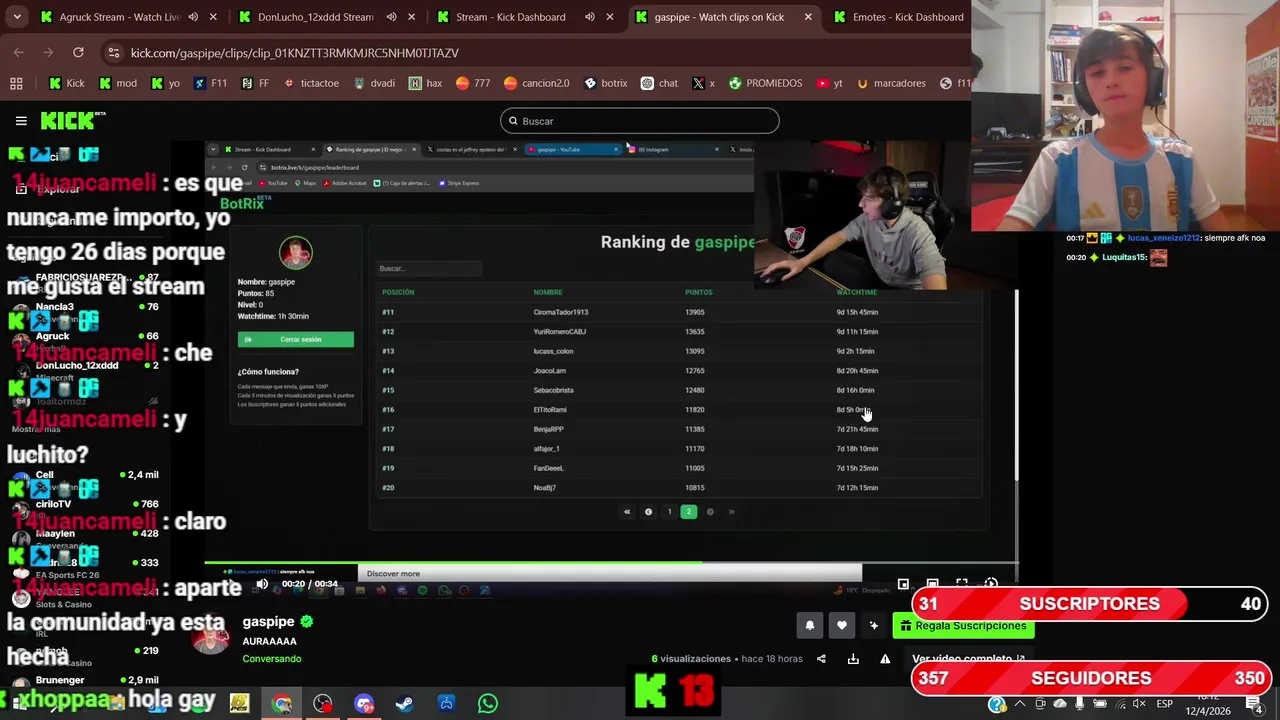1280x720 pixels.
Task: Click the kick.com clip URL address bar
Action: point(294,53)
